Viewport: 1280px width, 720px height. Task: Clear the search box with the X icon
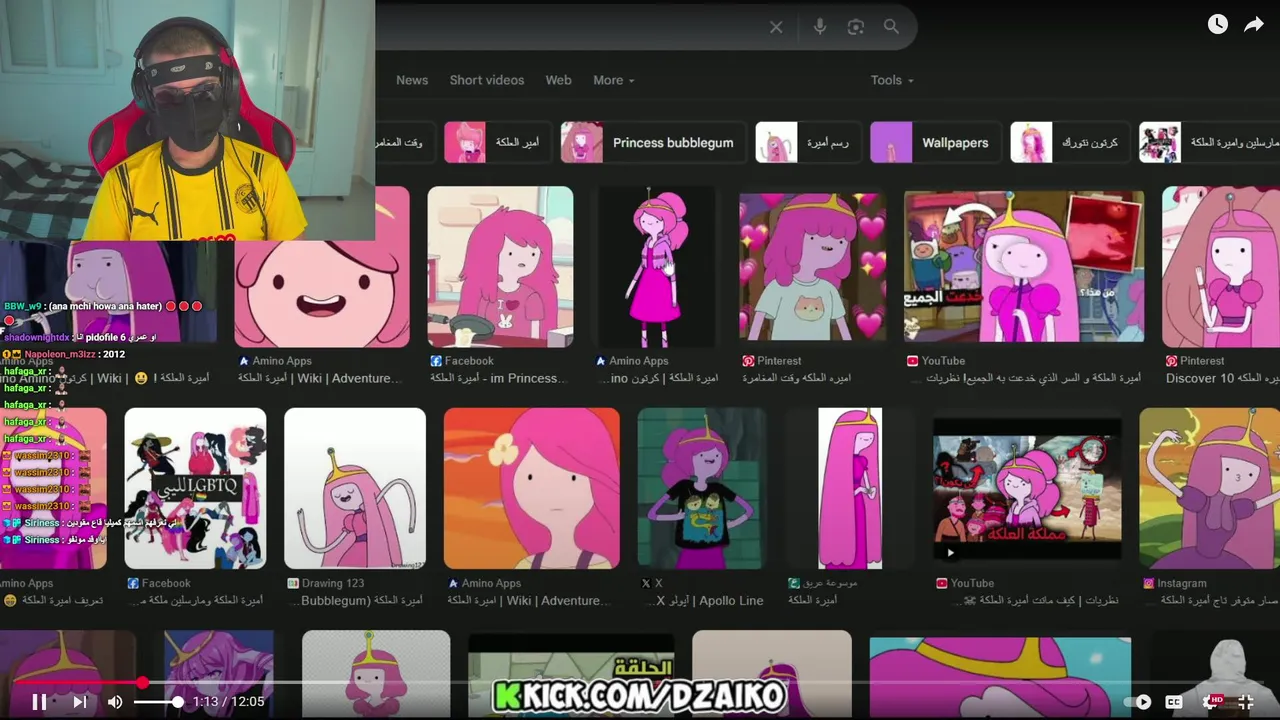[x=776, y=27]
